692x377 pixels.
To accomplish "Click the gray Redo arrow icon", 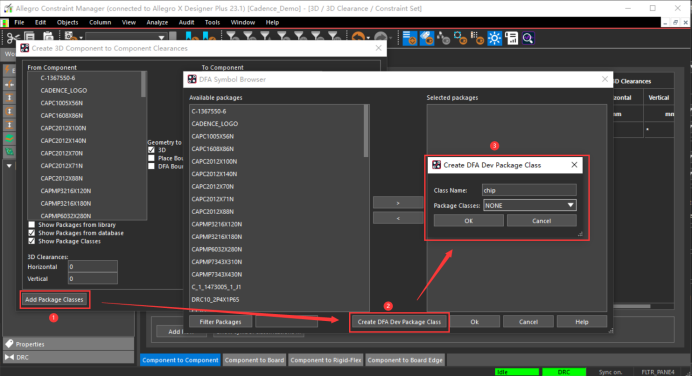I will coord(381,38).
